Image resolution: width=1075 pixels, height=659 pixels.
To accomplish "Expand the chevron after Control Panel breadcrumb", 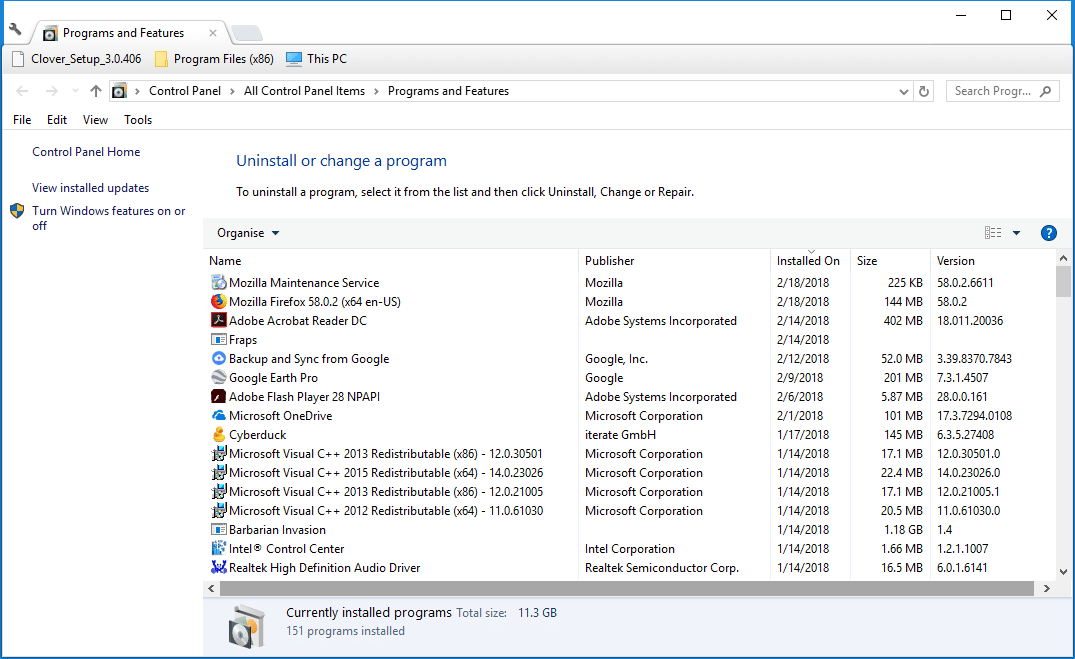I will [232, 91].
